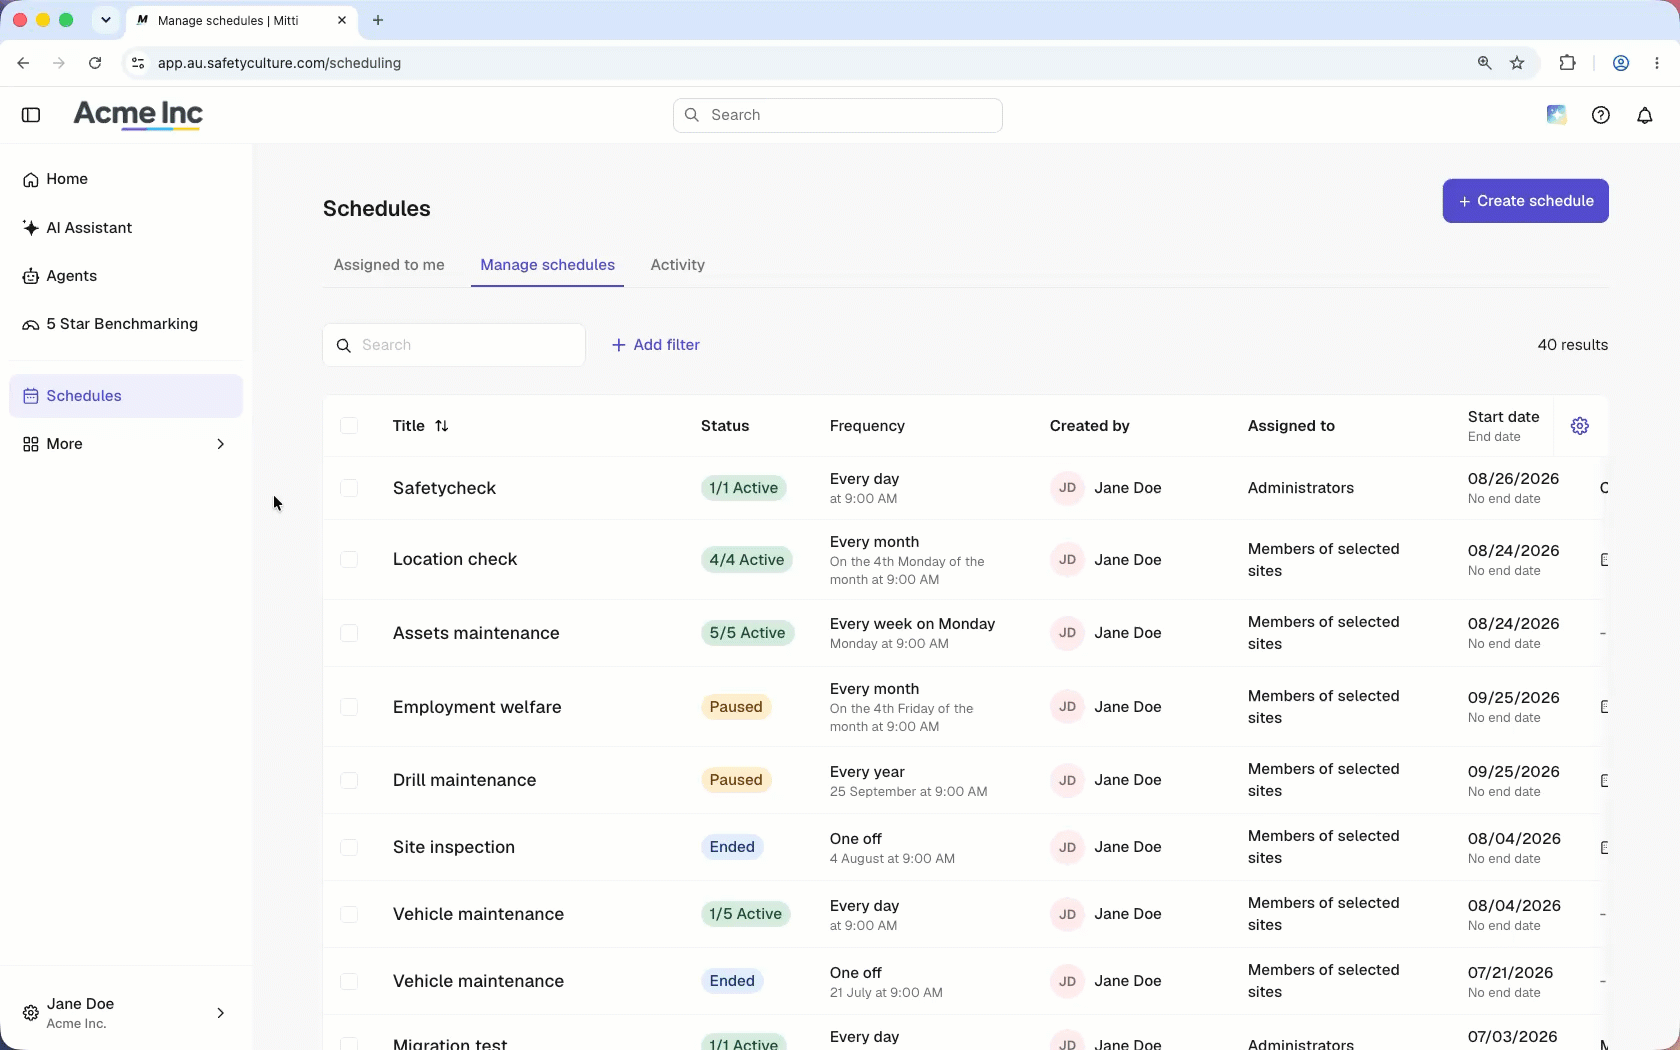Tick the Drill maintenance row checkbox
Screen dimensions: 1680x1050
[349, 780]
